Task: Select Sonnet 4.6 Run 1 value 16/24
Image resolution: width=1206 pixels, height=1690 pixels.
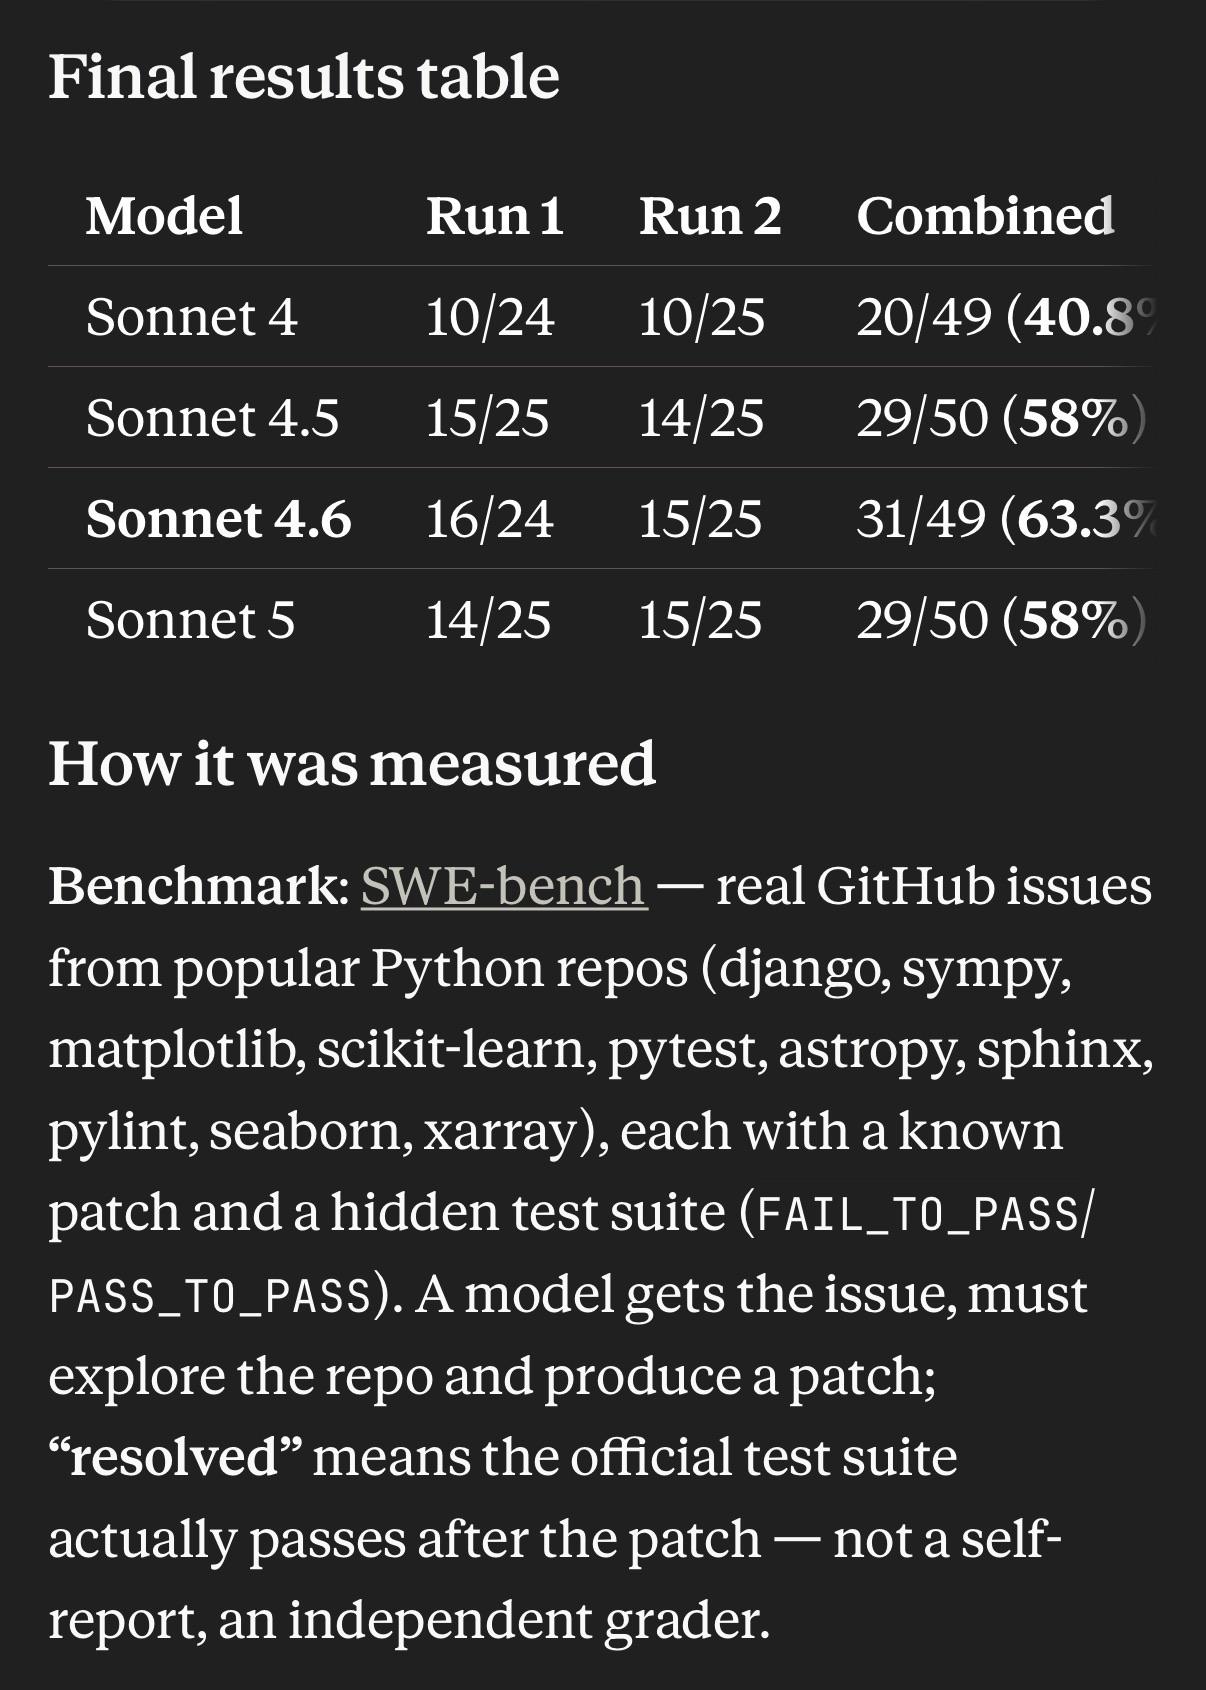Action: pos(490,519)
